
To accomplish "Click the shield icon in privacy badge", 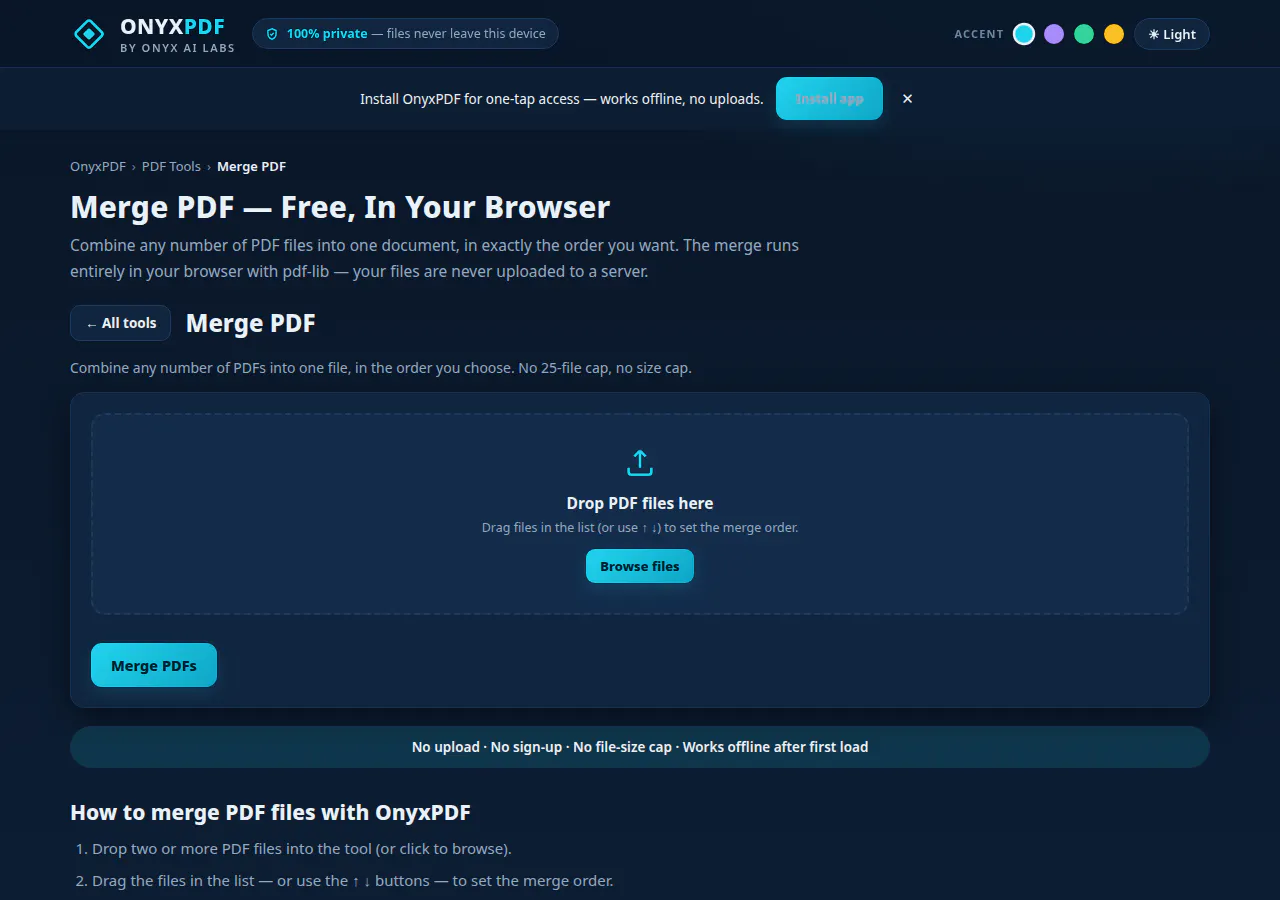I will click(x=272, y=34).
